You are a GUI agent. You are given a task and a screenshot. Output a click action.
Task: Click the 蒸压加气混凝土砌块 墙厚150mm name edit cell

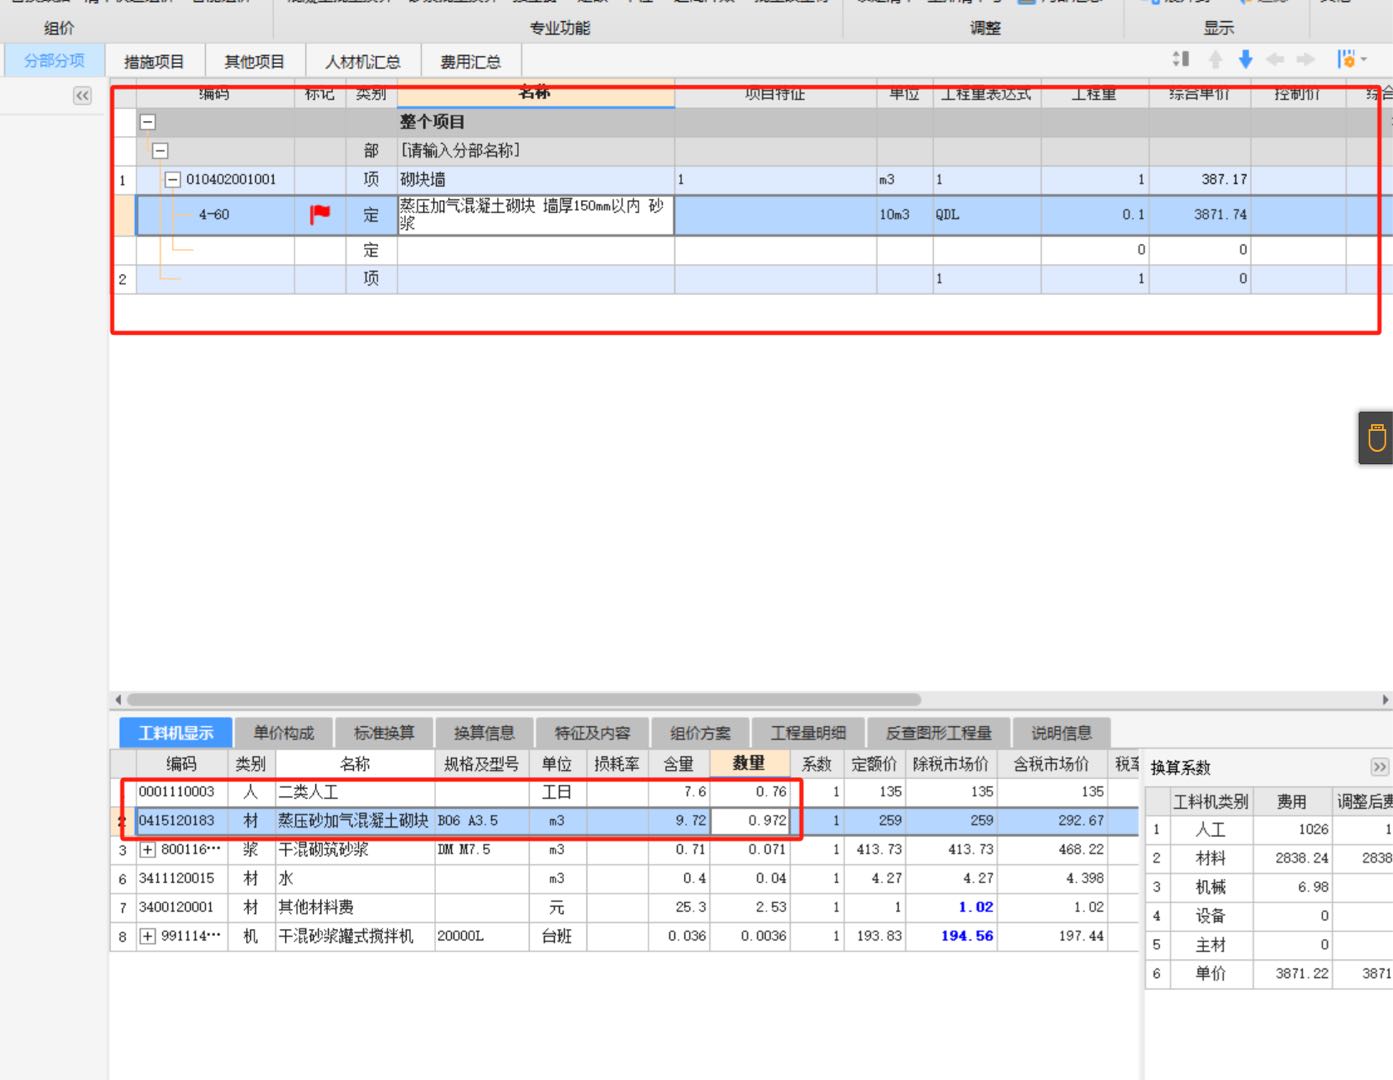[535, 215]
